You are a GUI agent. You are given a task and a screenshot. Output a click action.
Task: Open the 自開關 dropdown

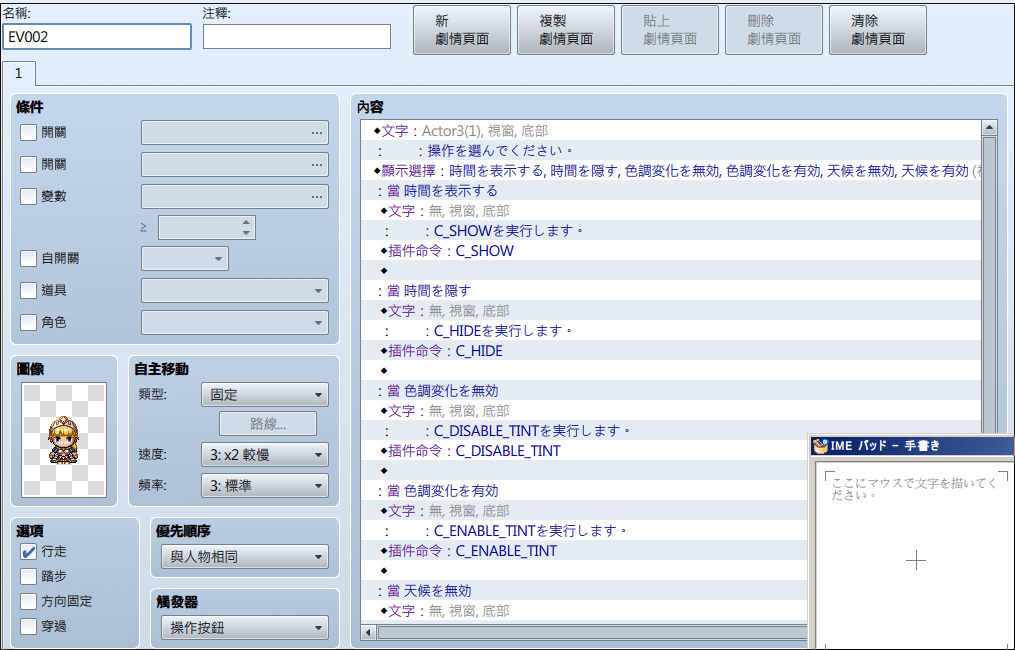(184, 259)
